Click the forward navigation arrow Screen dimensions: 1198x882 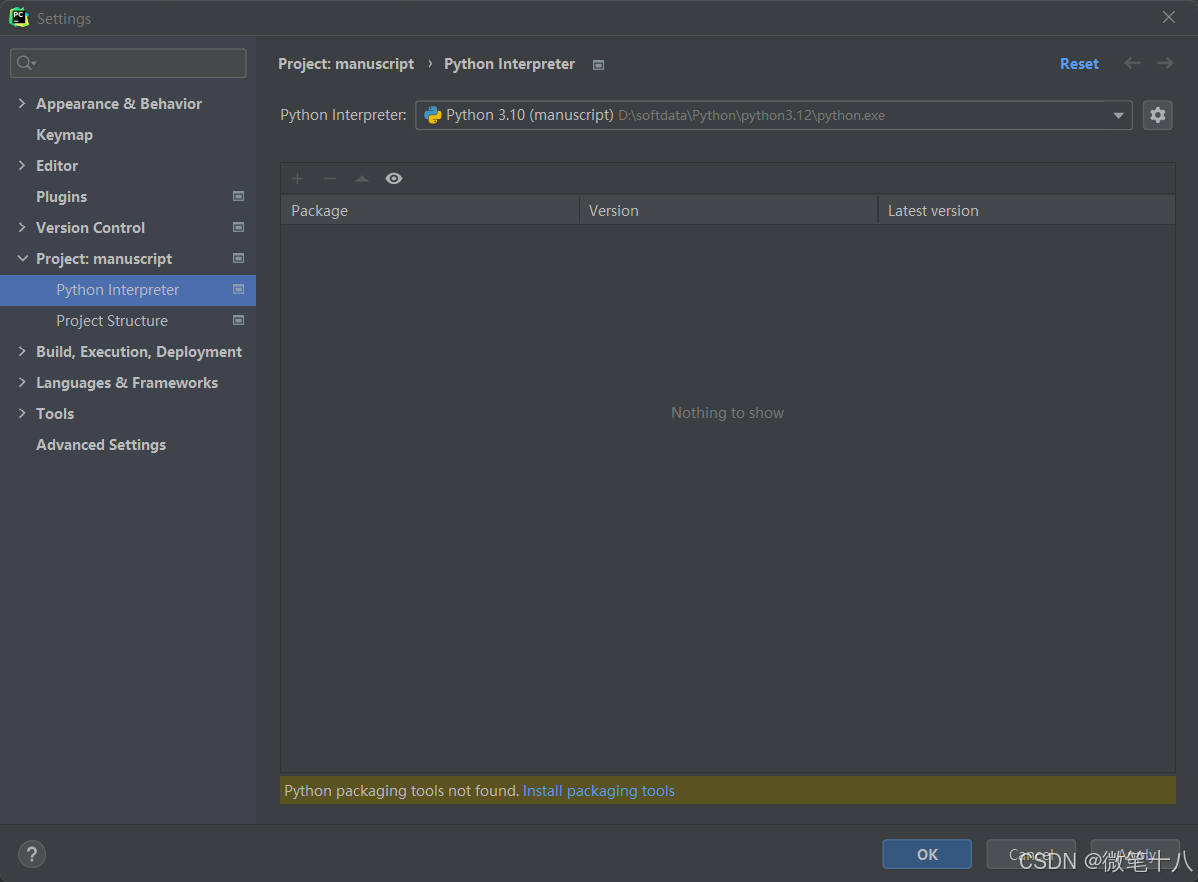point(1164,63)
